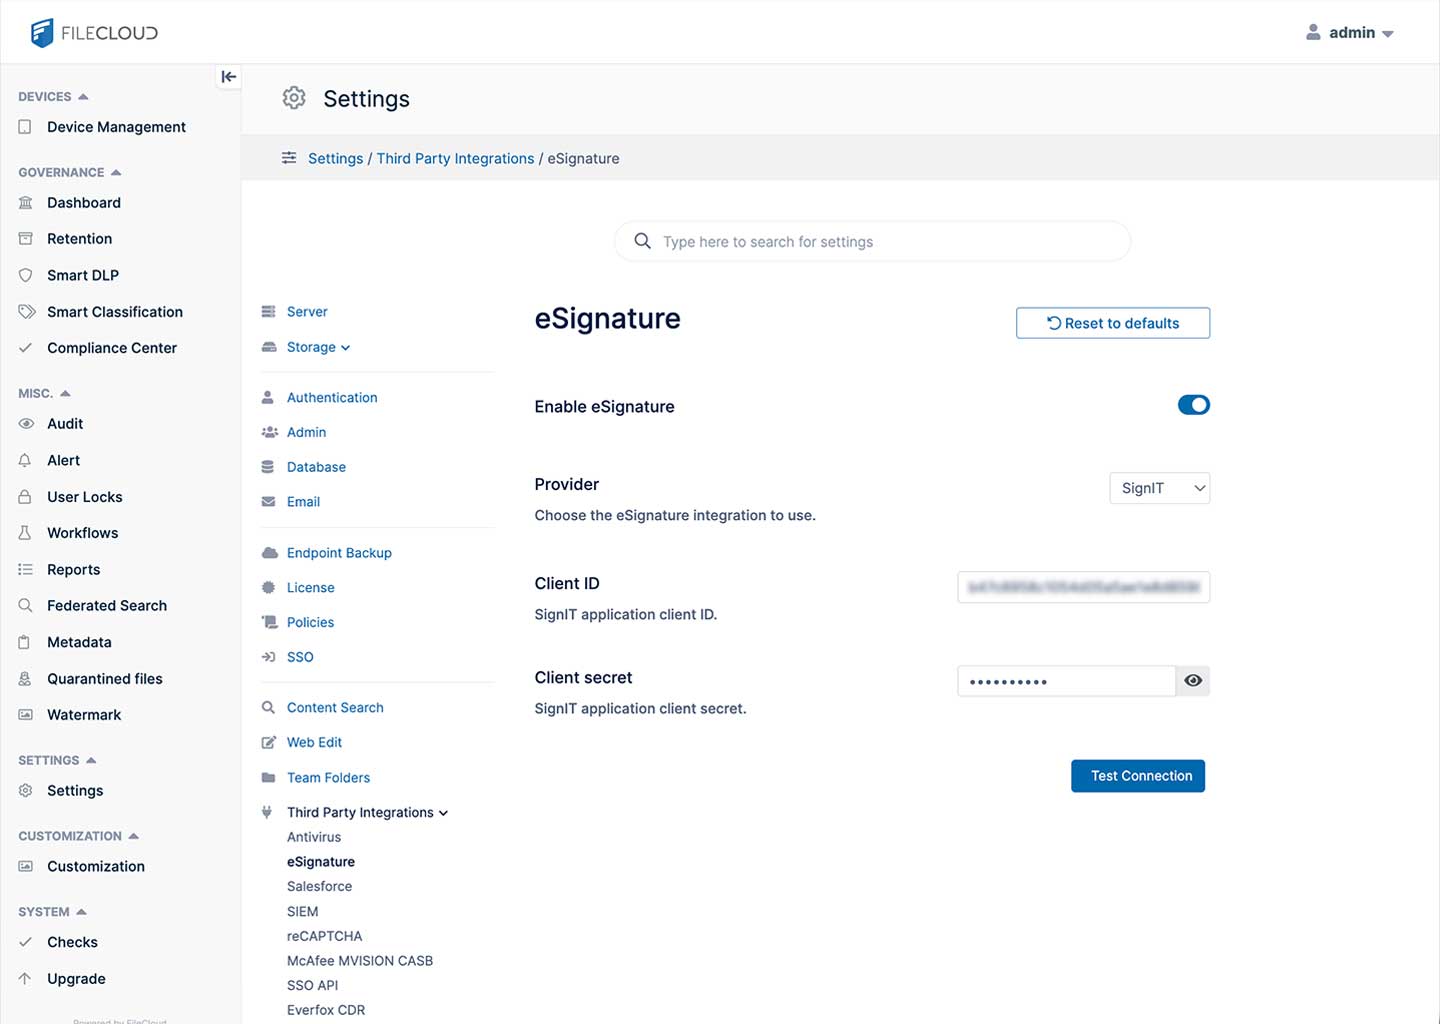Click the Workflows flask icon
The width and height of the screenshot is (1440, 1024).
pyautogui.click(x=25, y=533)
